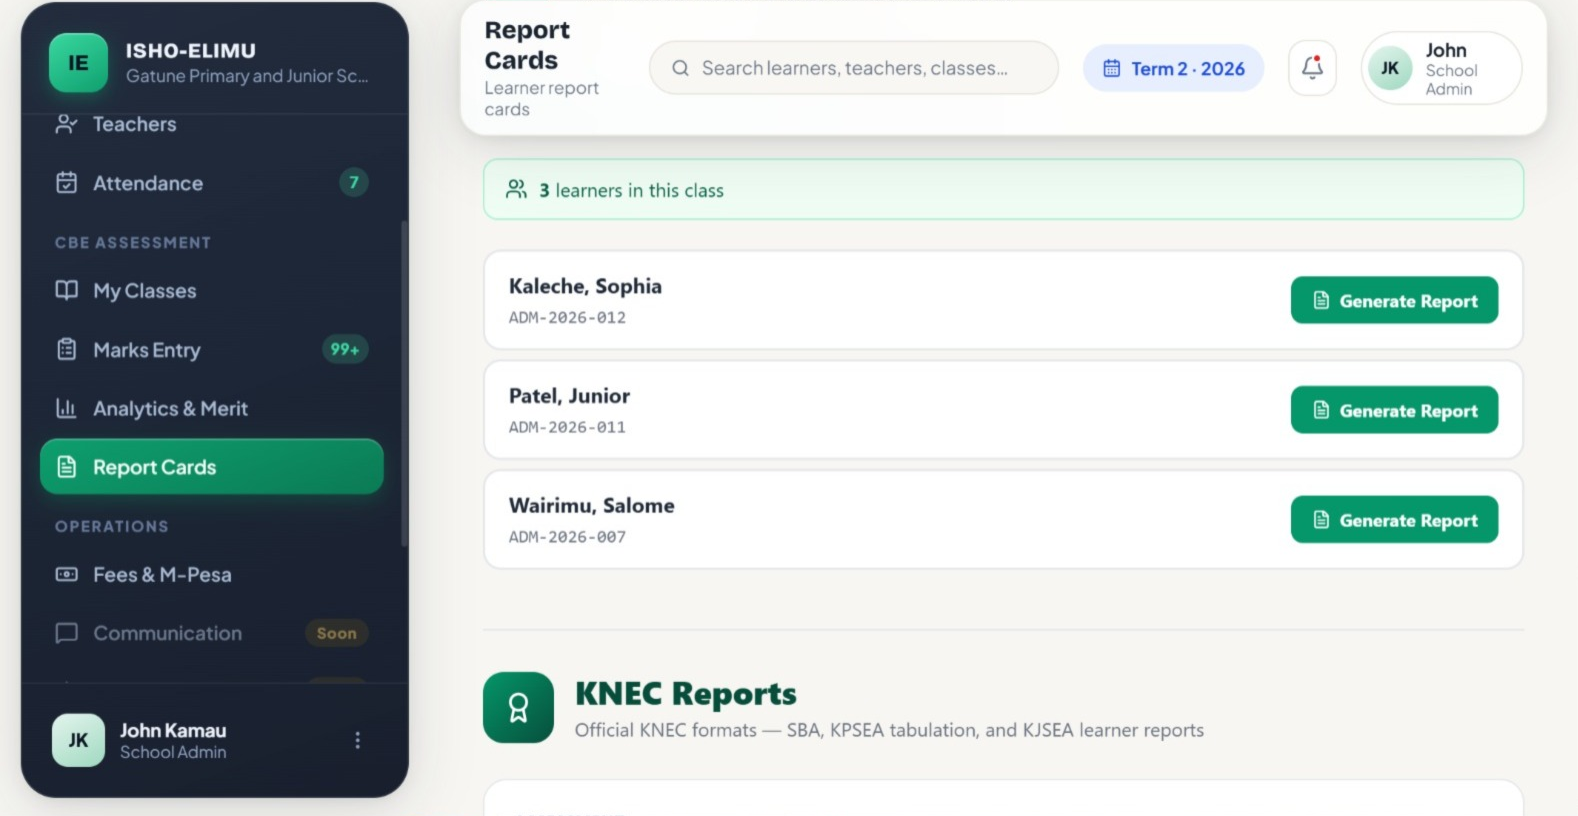Screen dimensions: 1578x816
Task: Click the search learners input field
Action: coord(854,68)
